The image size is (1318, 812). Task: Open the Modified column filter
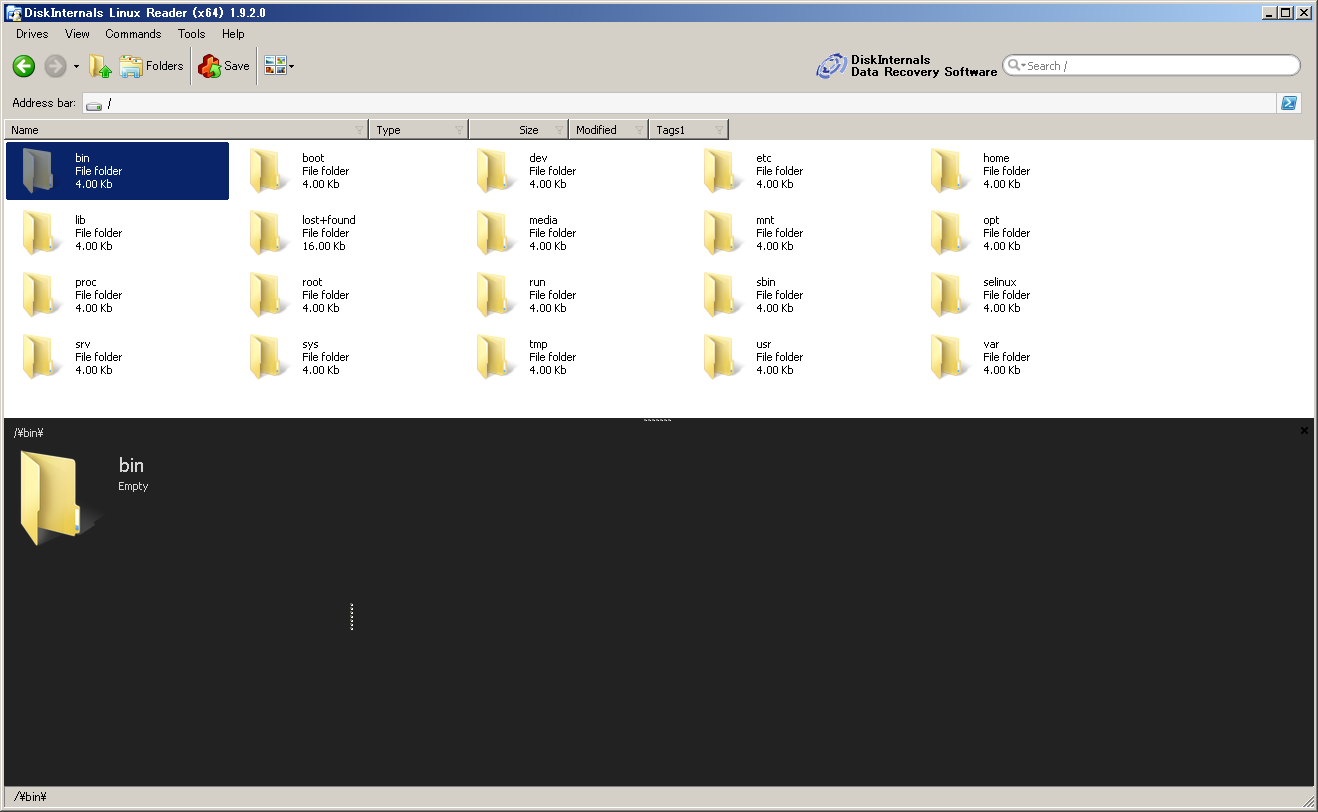click(640, 130)
